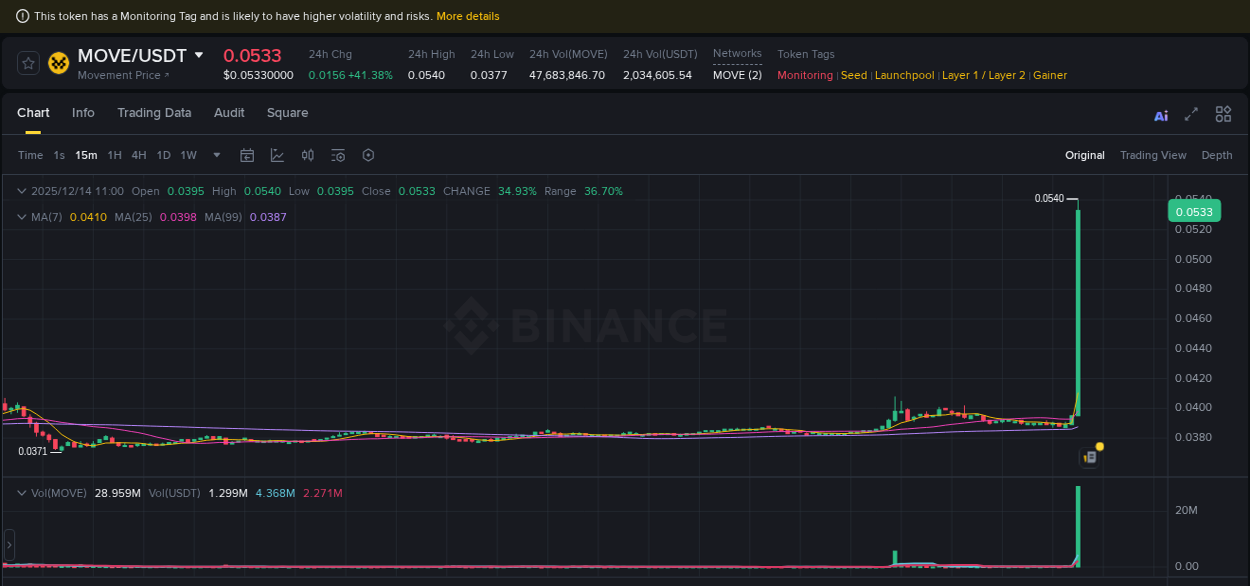Open the Ai chart assistant
The image size is (1250, 586).
pyautogui.click(x=1160, y=115)
